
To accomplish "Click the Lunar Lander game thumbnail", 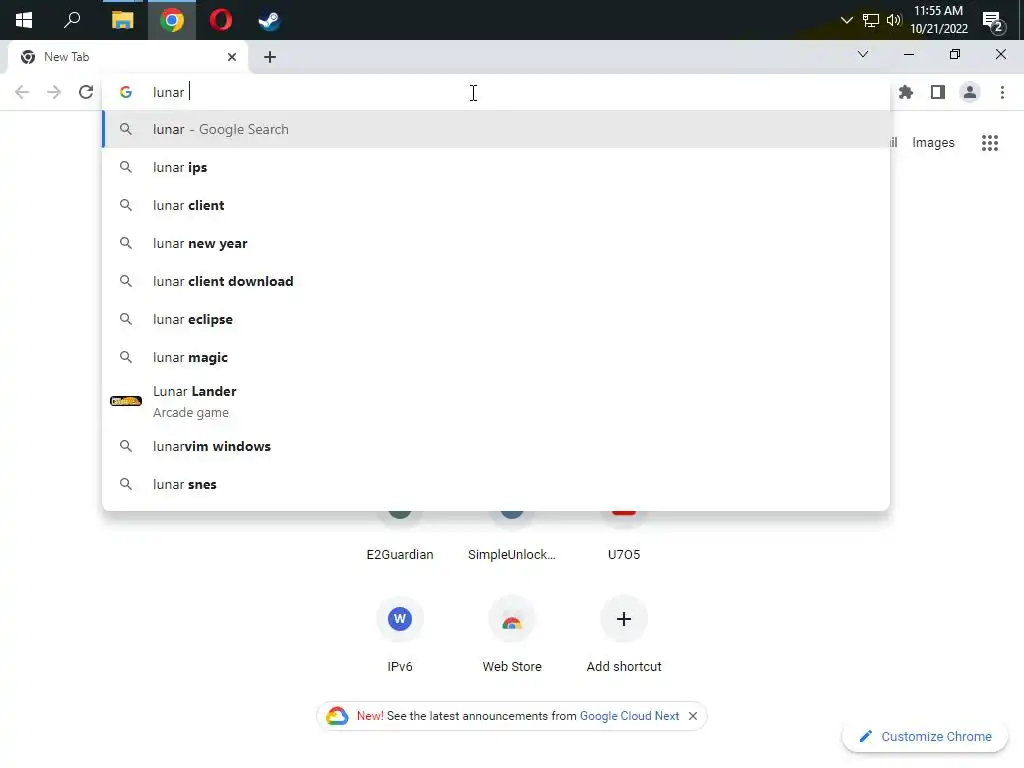I will [126, 401].
